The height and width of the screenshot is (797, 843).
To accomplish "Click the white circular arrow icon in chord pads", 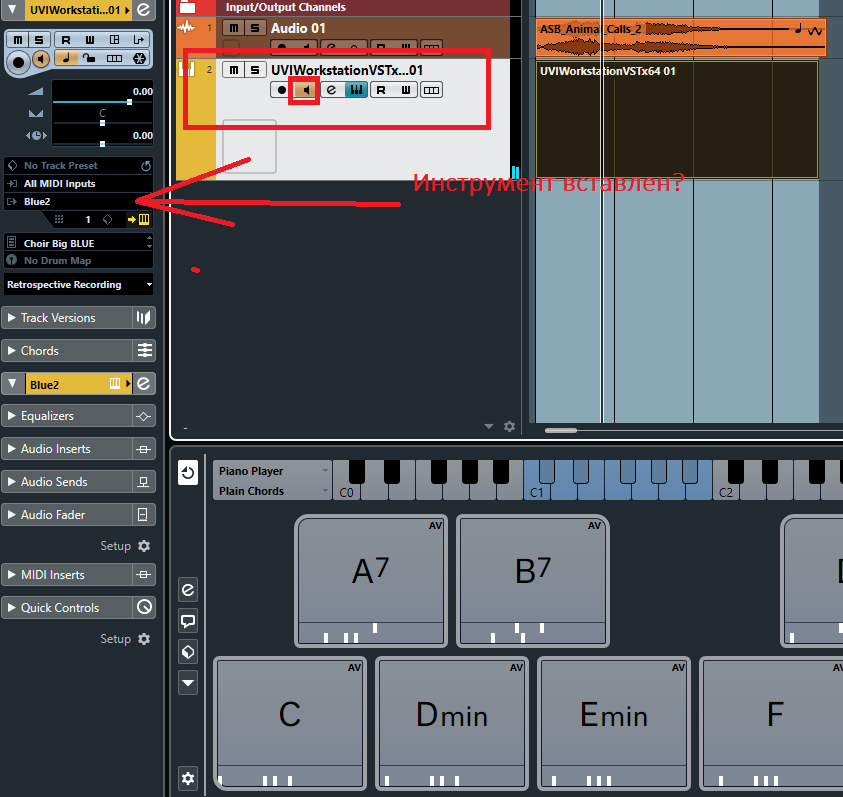I will point(188,473).
